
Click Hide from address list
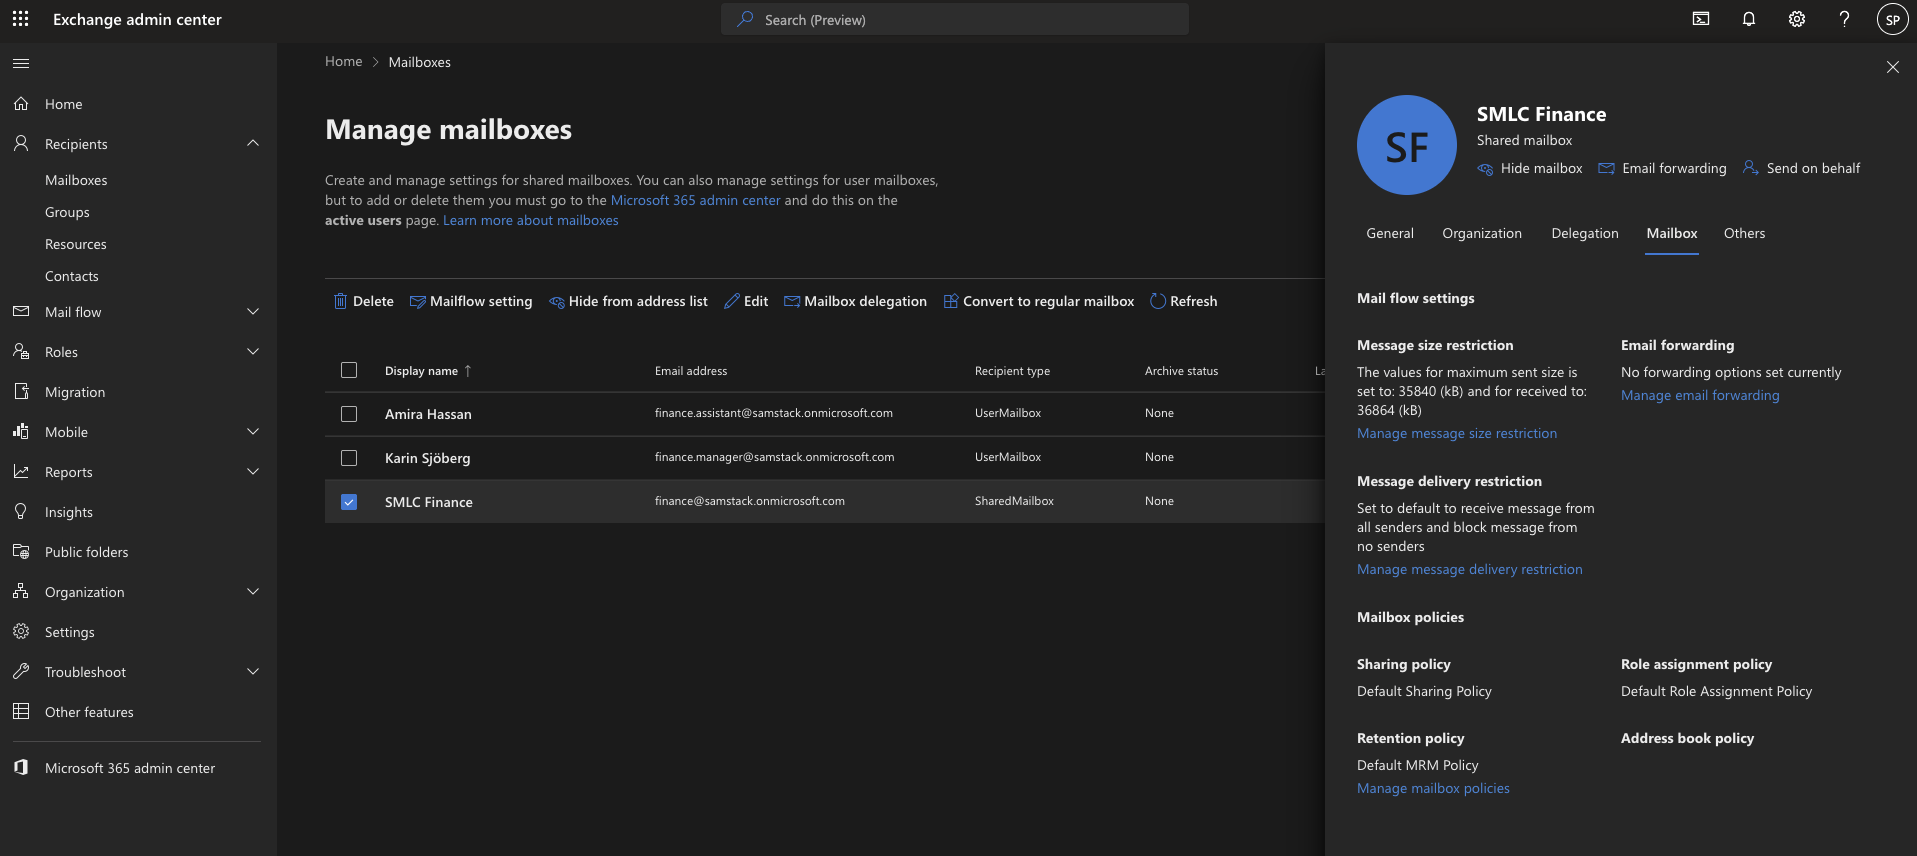628,301
